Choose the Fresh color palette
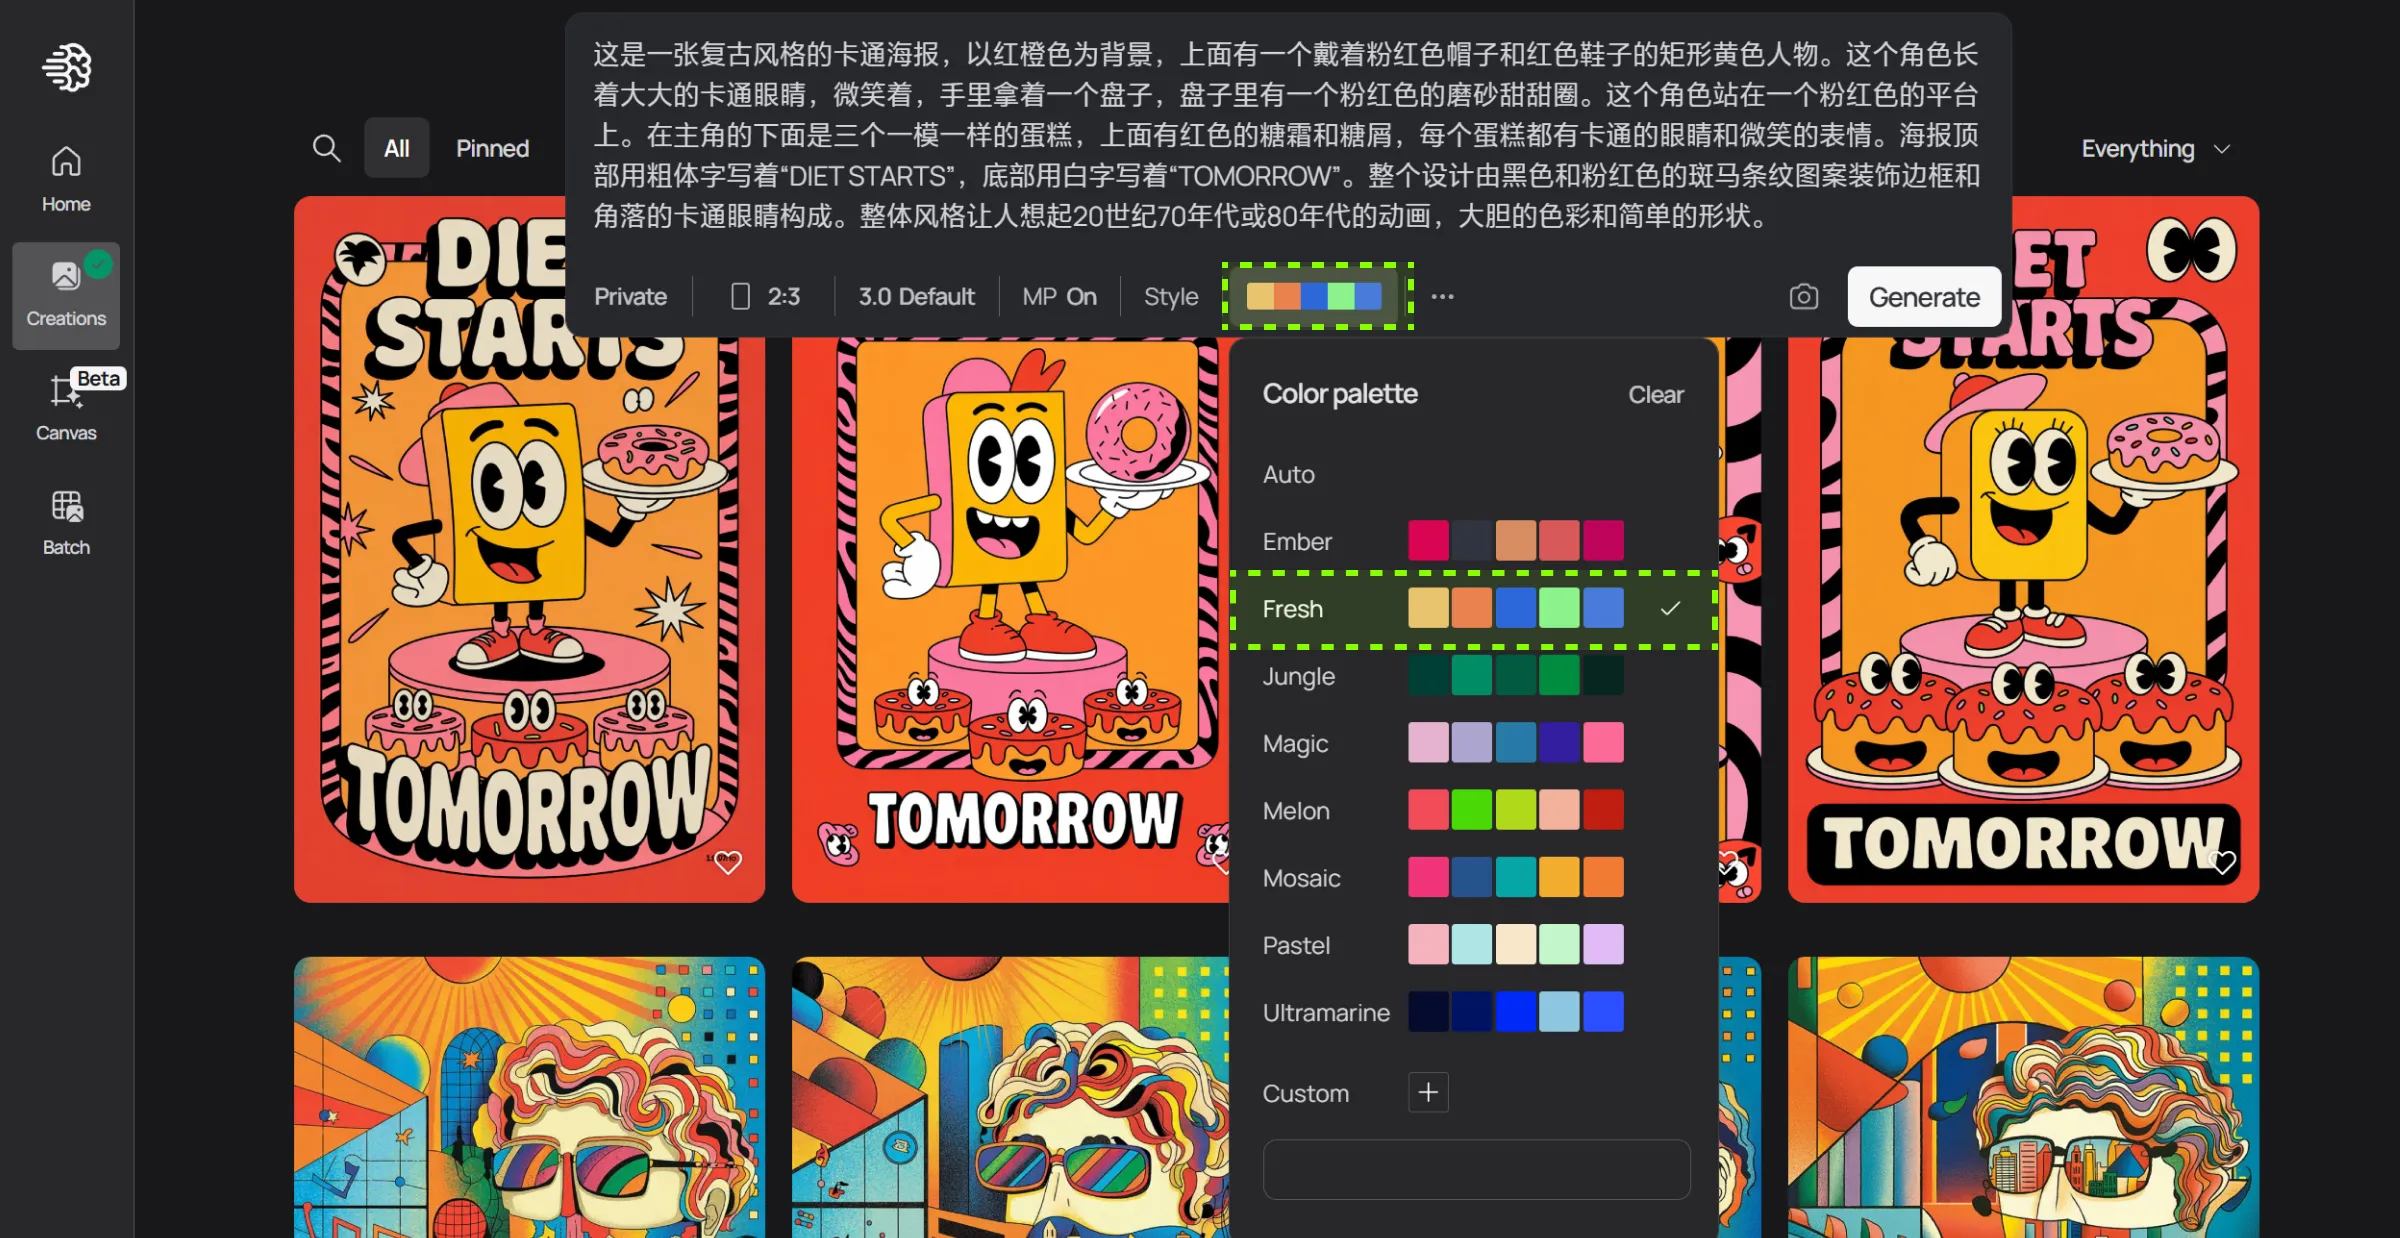The image size is (2400, 1238). [1473, 608]
